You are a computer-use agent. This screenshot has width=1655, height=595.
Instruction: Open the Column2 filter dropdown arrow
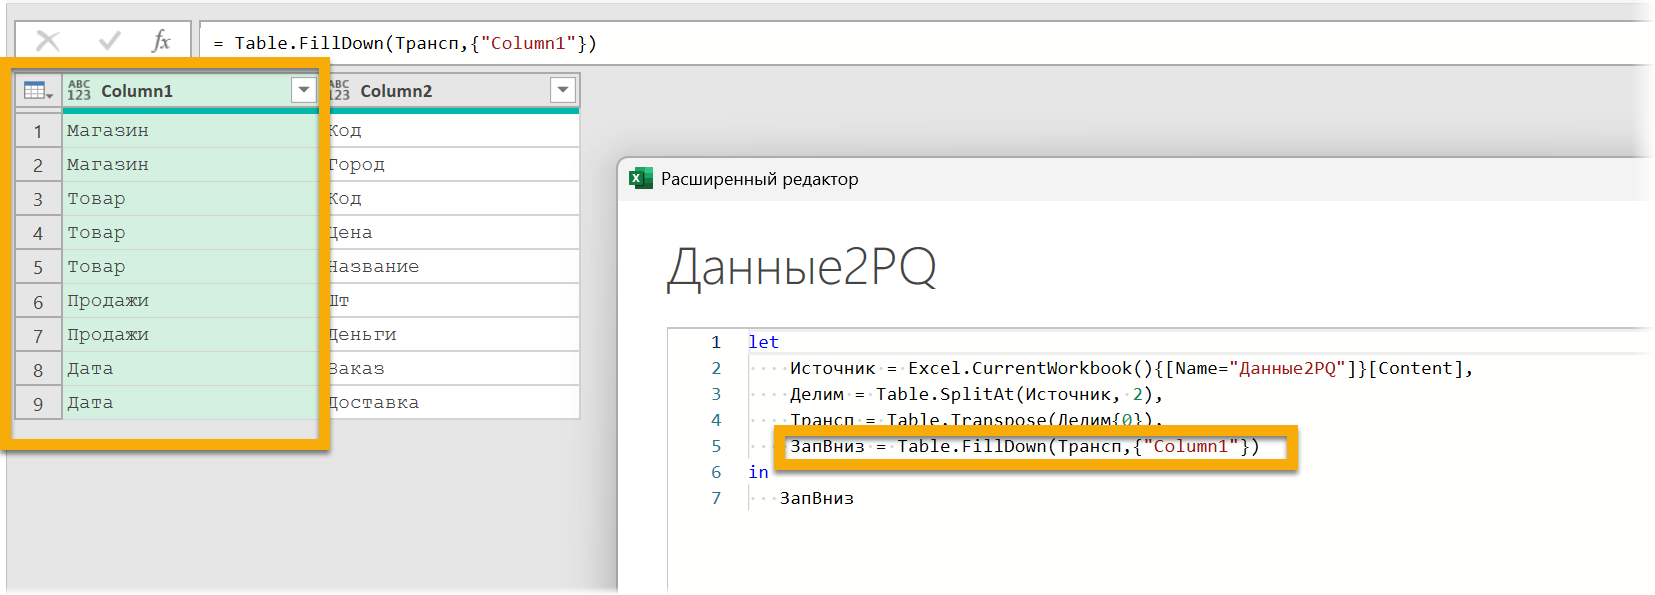click(x=563, y=90)
